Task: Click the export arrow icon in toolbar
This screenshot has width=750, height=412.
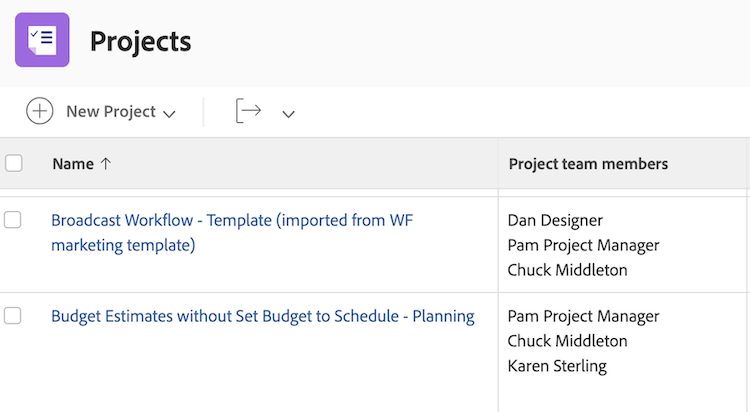Action: click(x=248, y=111)
